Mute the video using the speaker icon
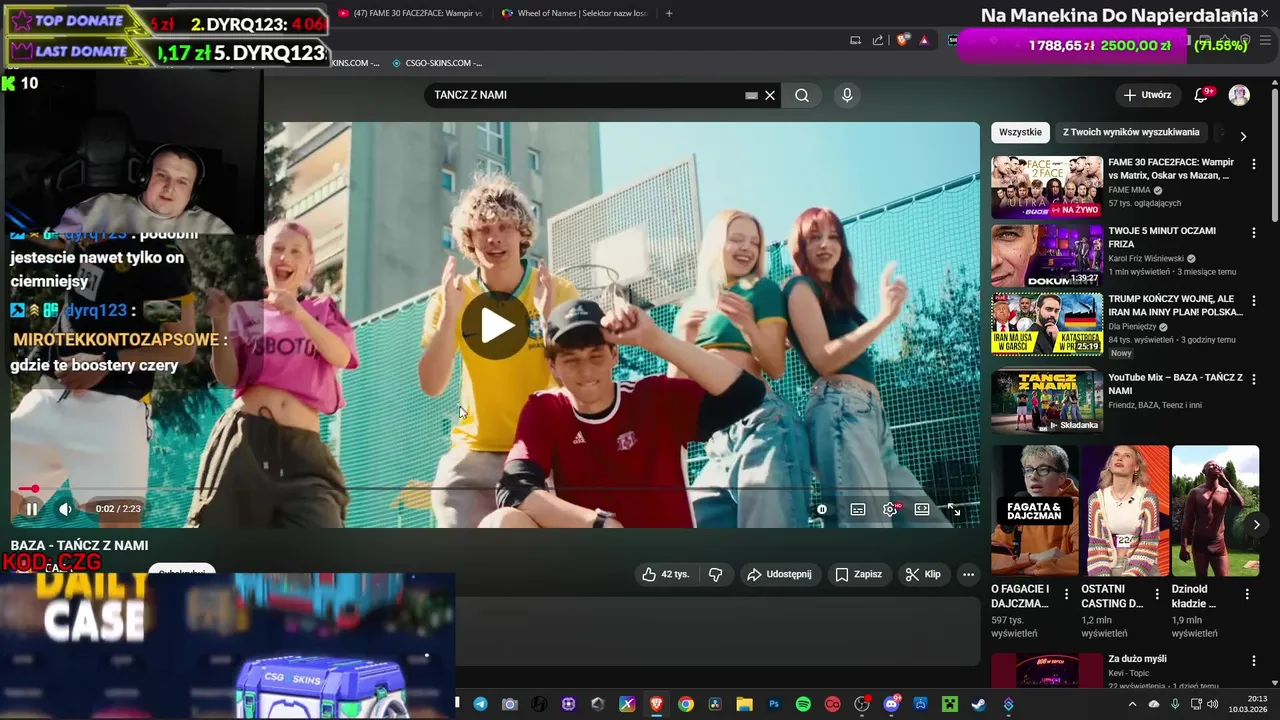Screen dimensions: 1280x720 pos(65,509)
